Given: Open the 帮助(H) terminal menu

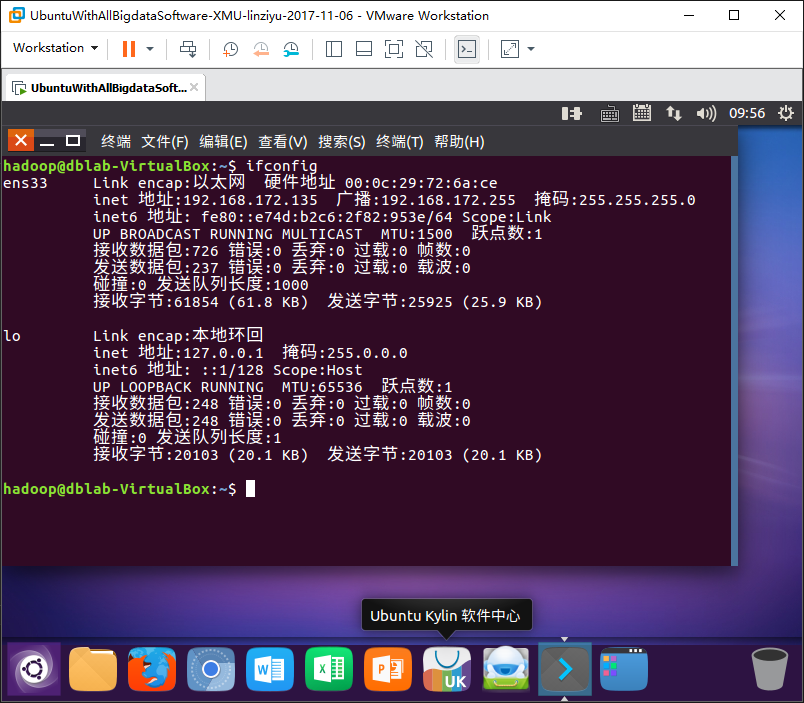Looking at the screenshot, I should tap(459, 142).
